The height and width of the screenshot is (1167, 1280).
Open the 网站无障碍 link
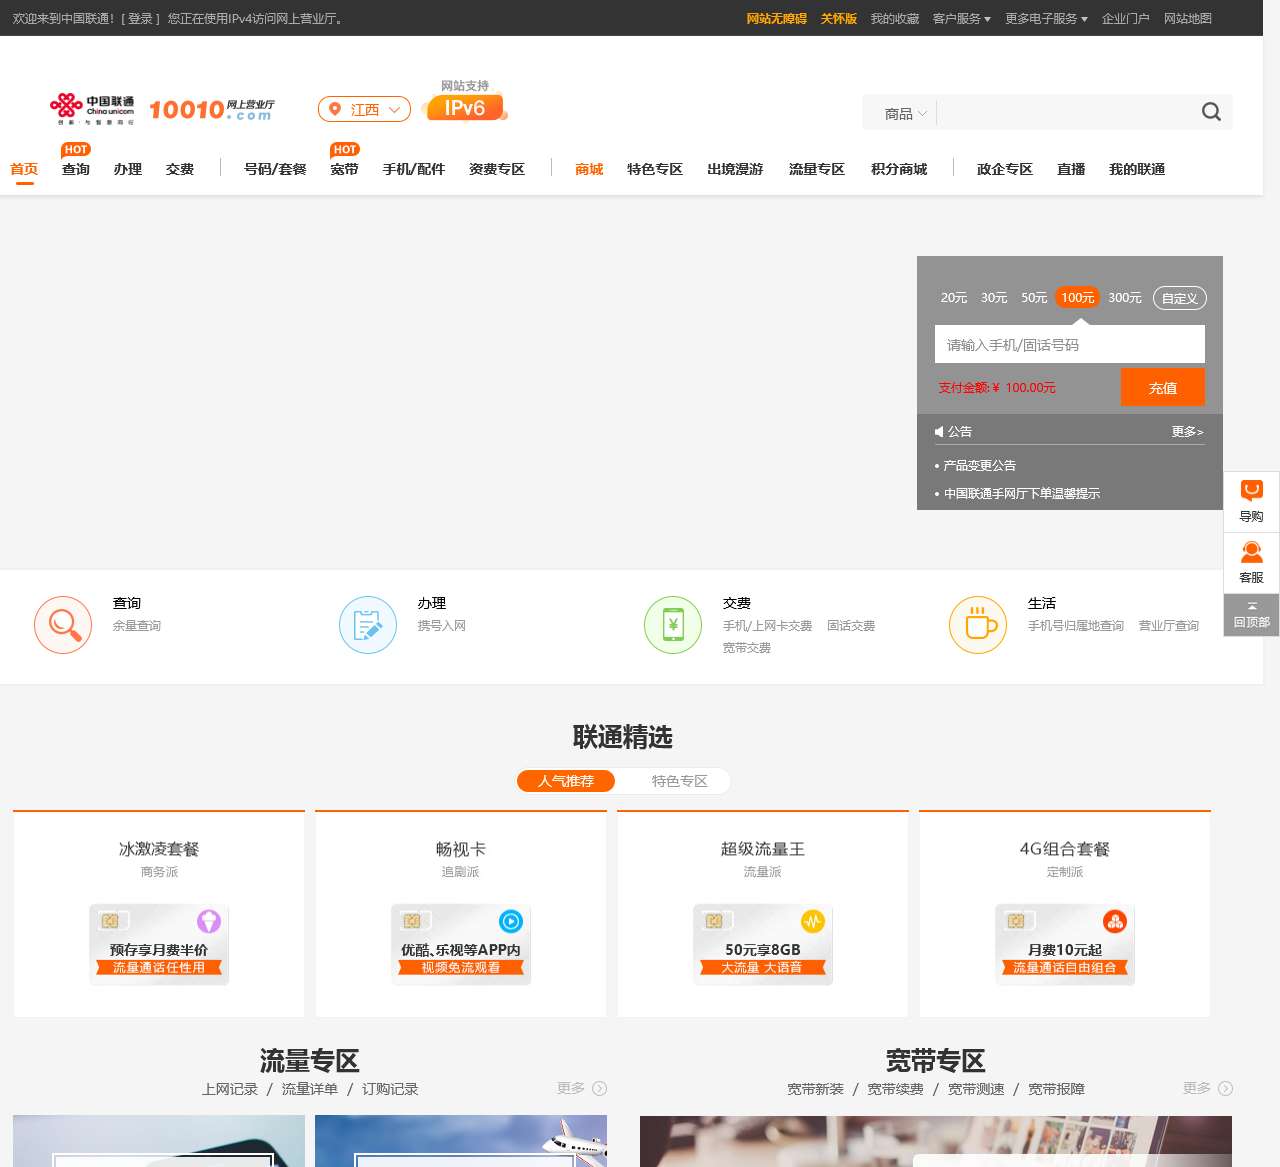[777, 18]
